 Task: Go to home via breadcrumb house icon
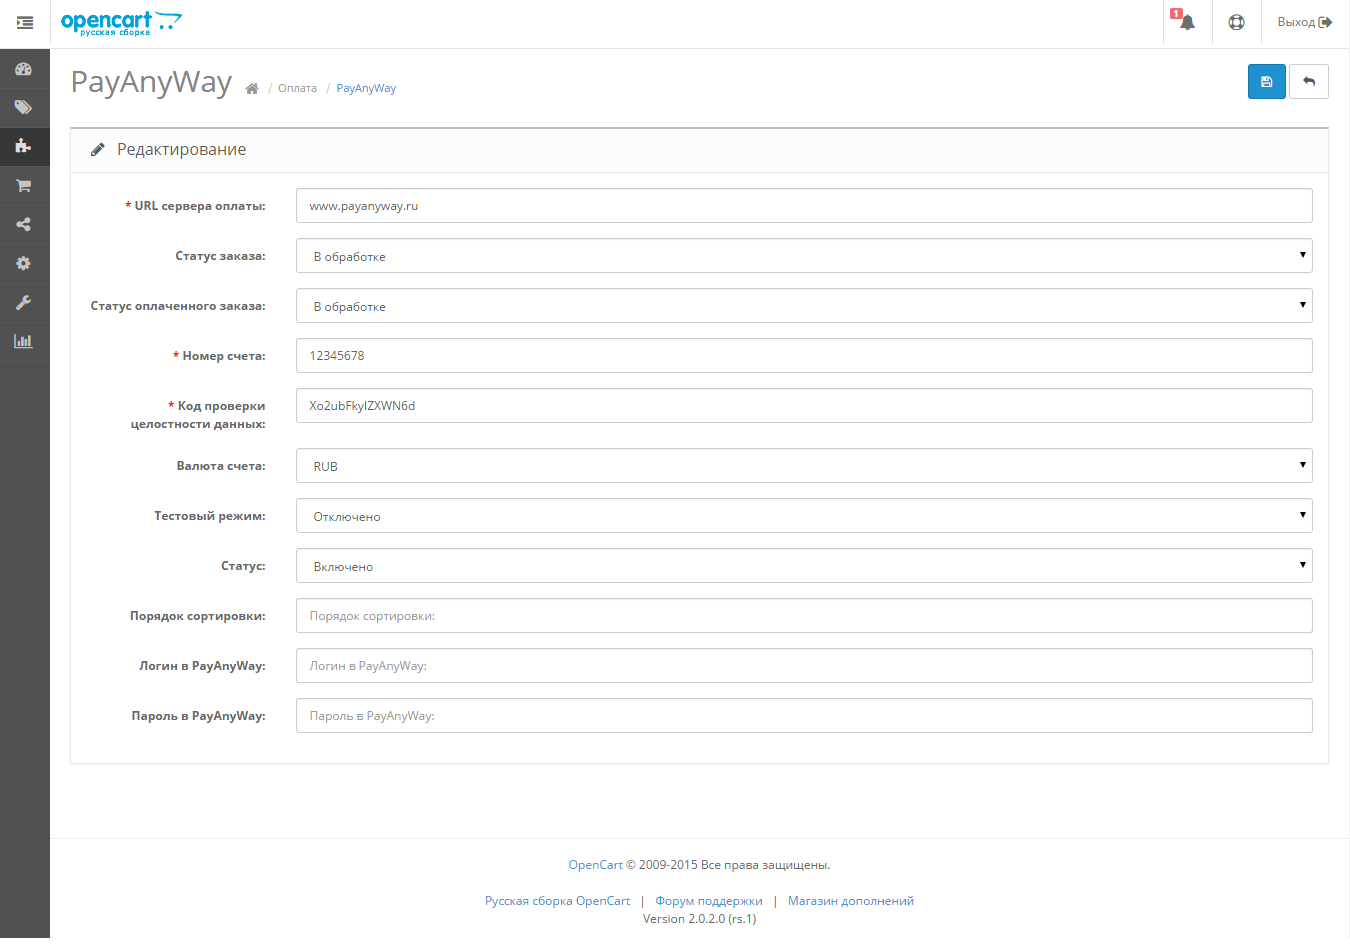(x=252, y=89)
